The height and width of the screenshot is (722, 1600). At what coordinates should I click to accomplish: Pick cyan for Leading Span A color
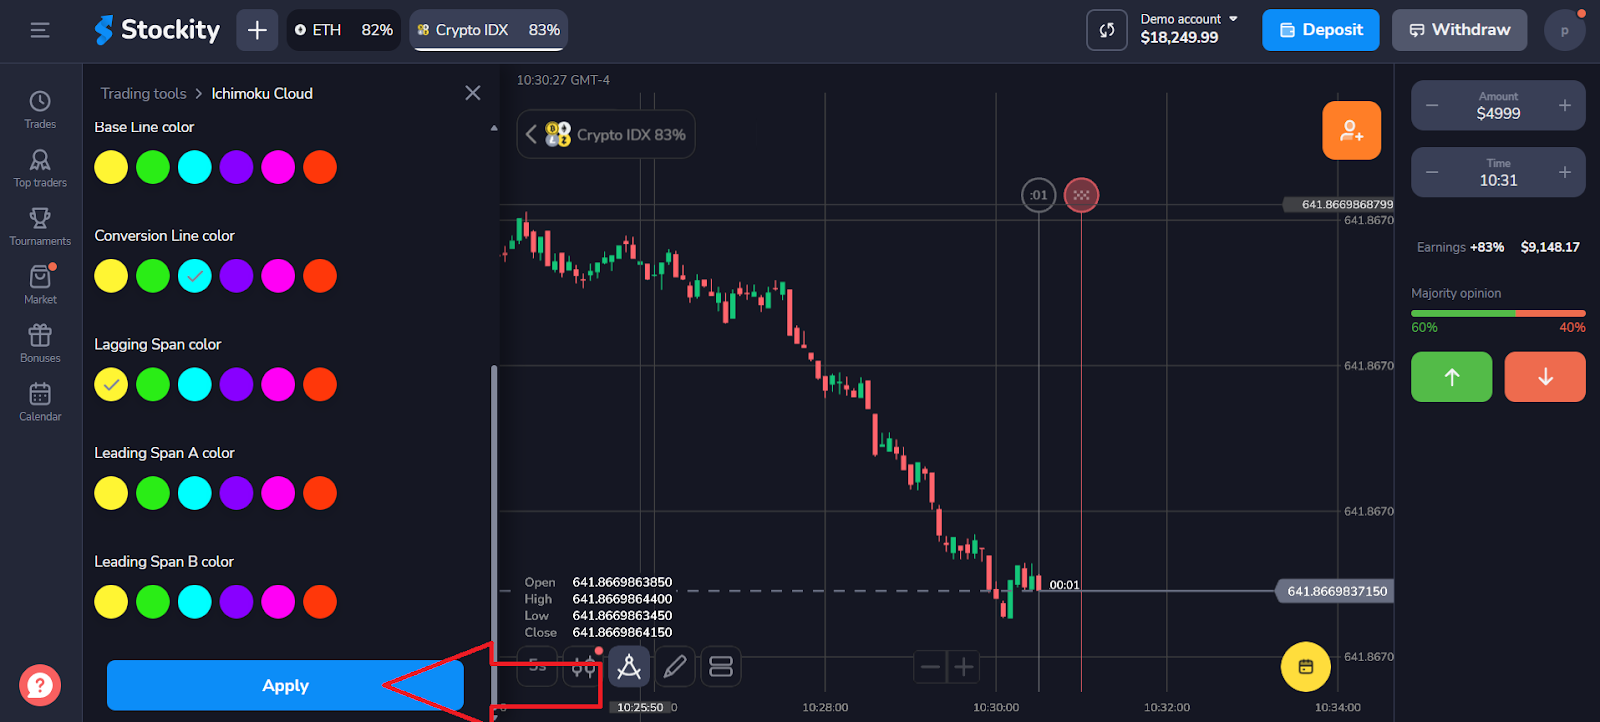195,493
